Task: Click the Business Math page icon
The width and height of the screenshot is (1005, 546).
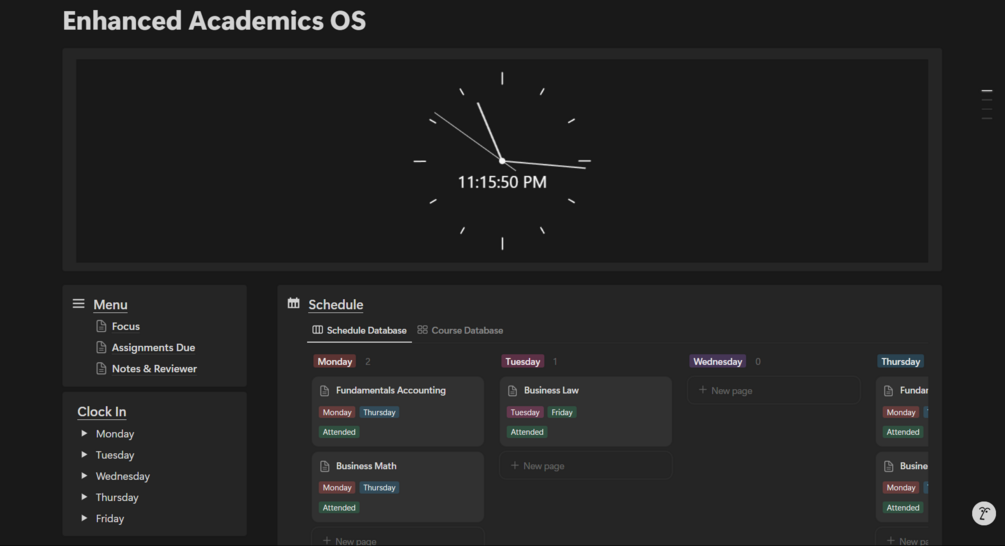Action: (x=324, y=466)
